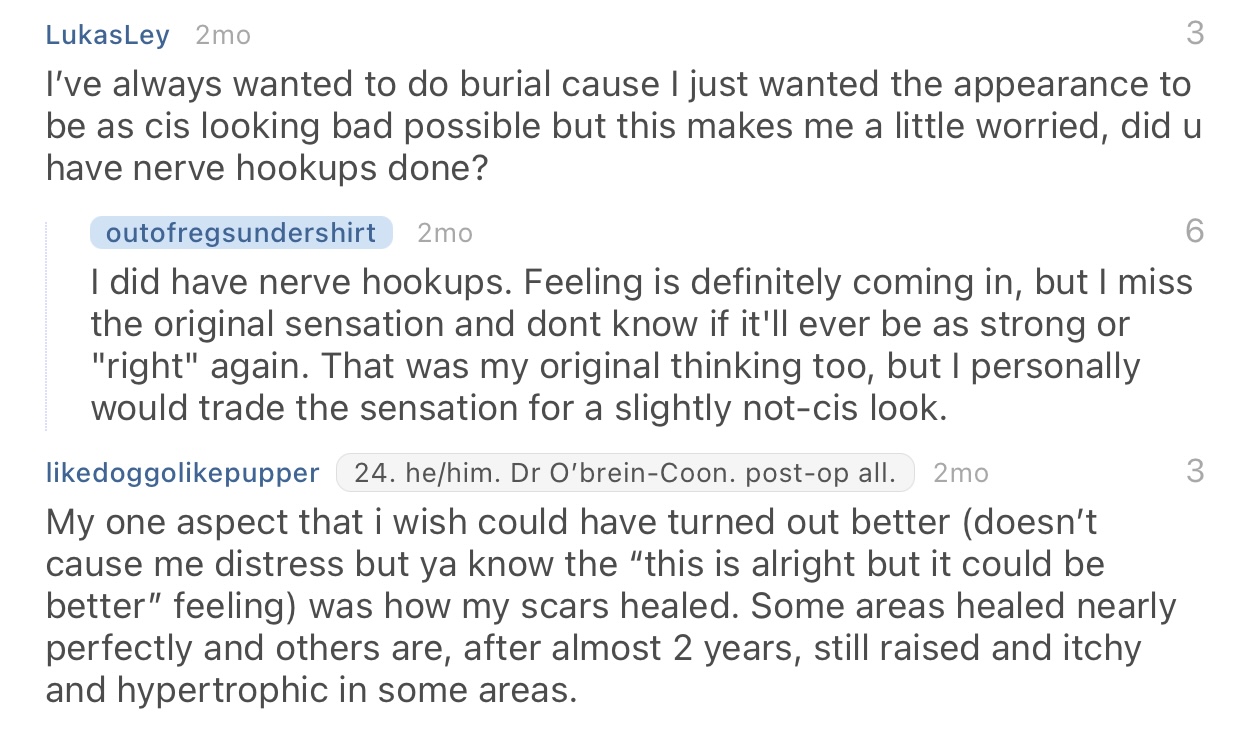Click the 2mo timestamp beside outofregsundershirt

click(444, 233)
